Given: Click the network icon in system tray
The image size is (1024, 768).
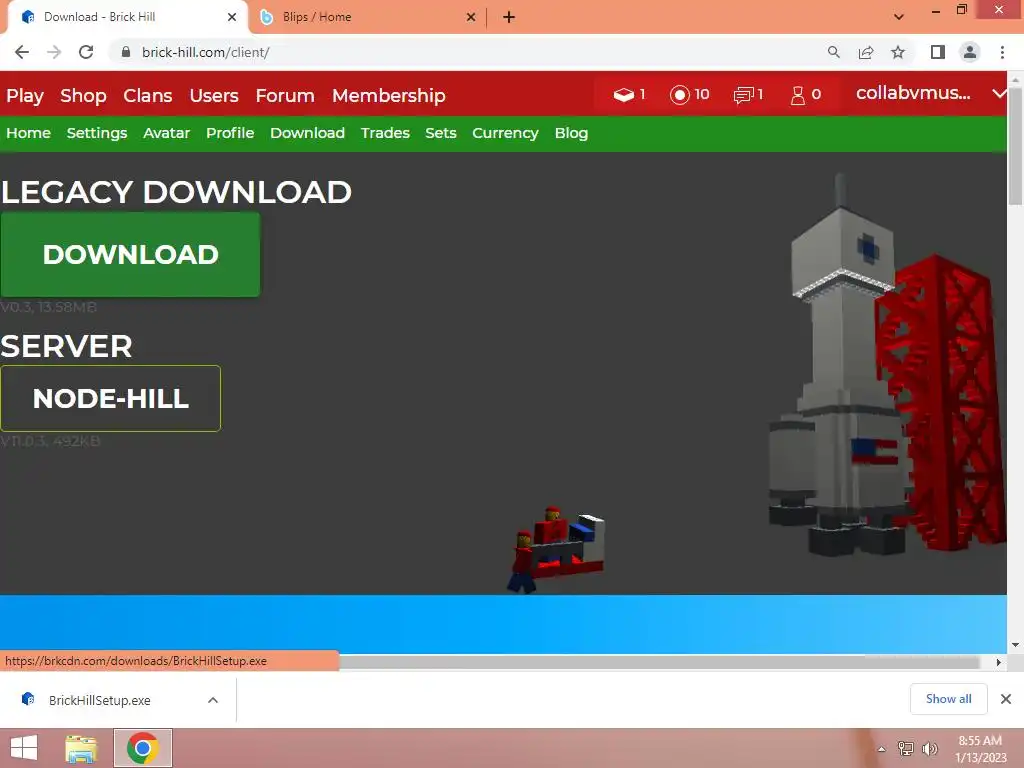Looking at the screenshot, I should point(905,748).
